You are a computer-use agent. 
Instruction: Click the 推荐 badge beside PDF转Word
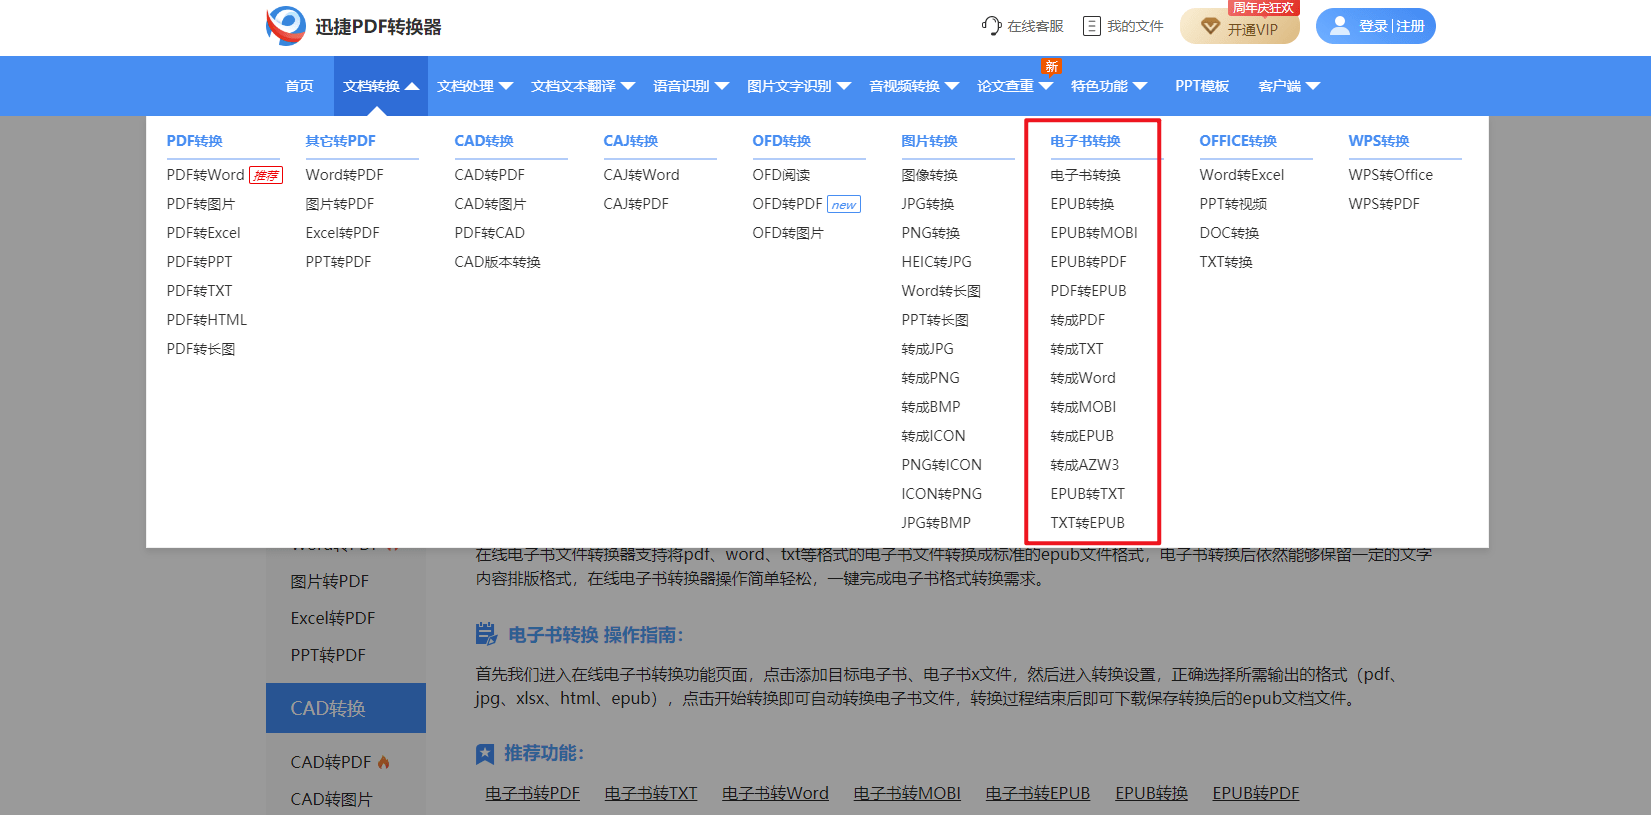(266, 175)
